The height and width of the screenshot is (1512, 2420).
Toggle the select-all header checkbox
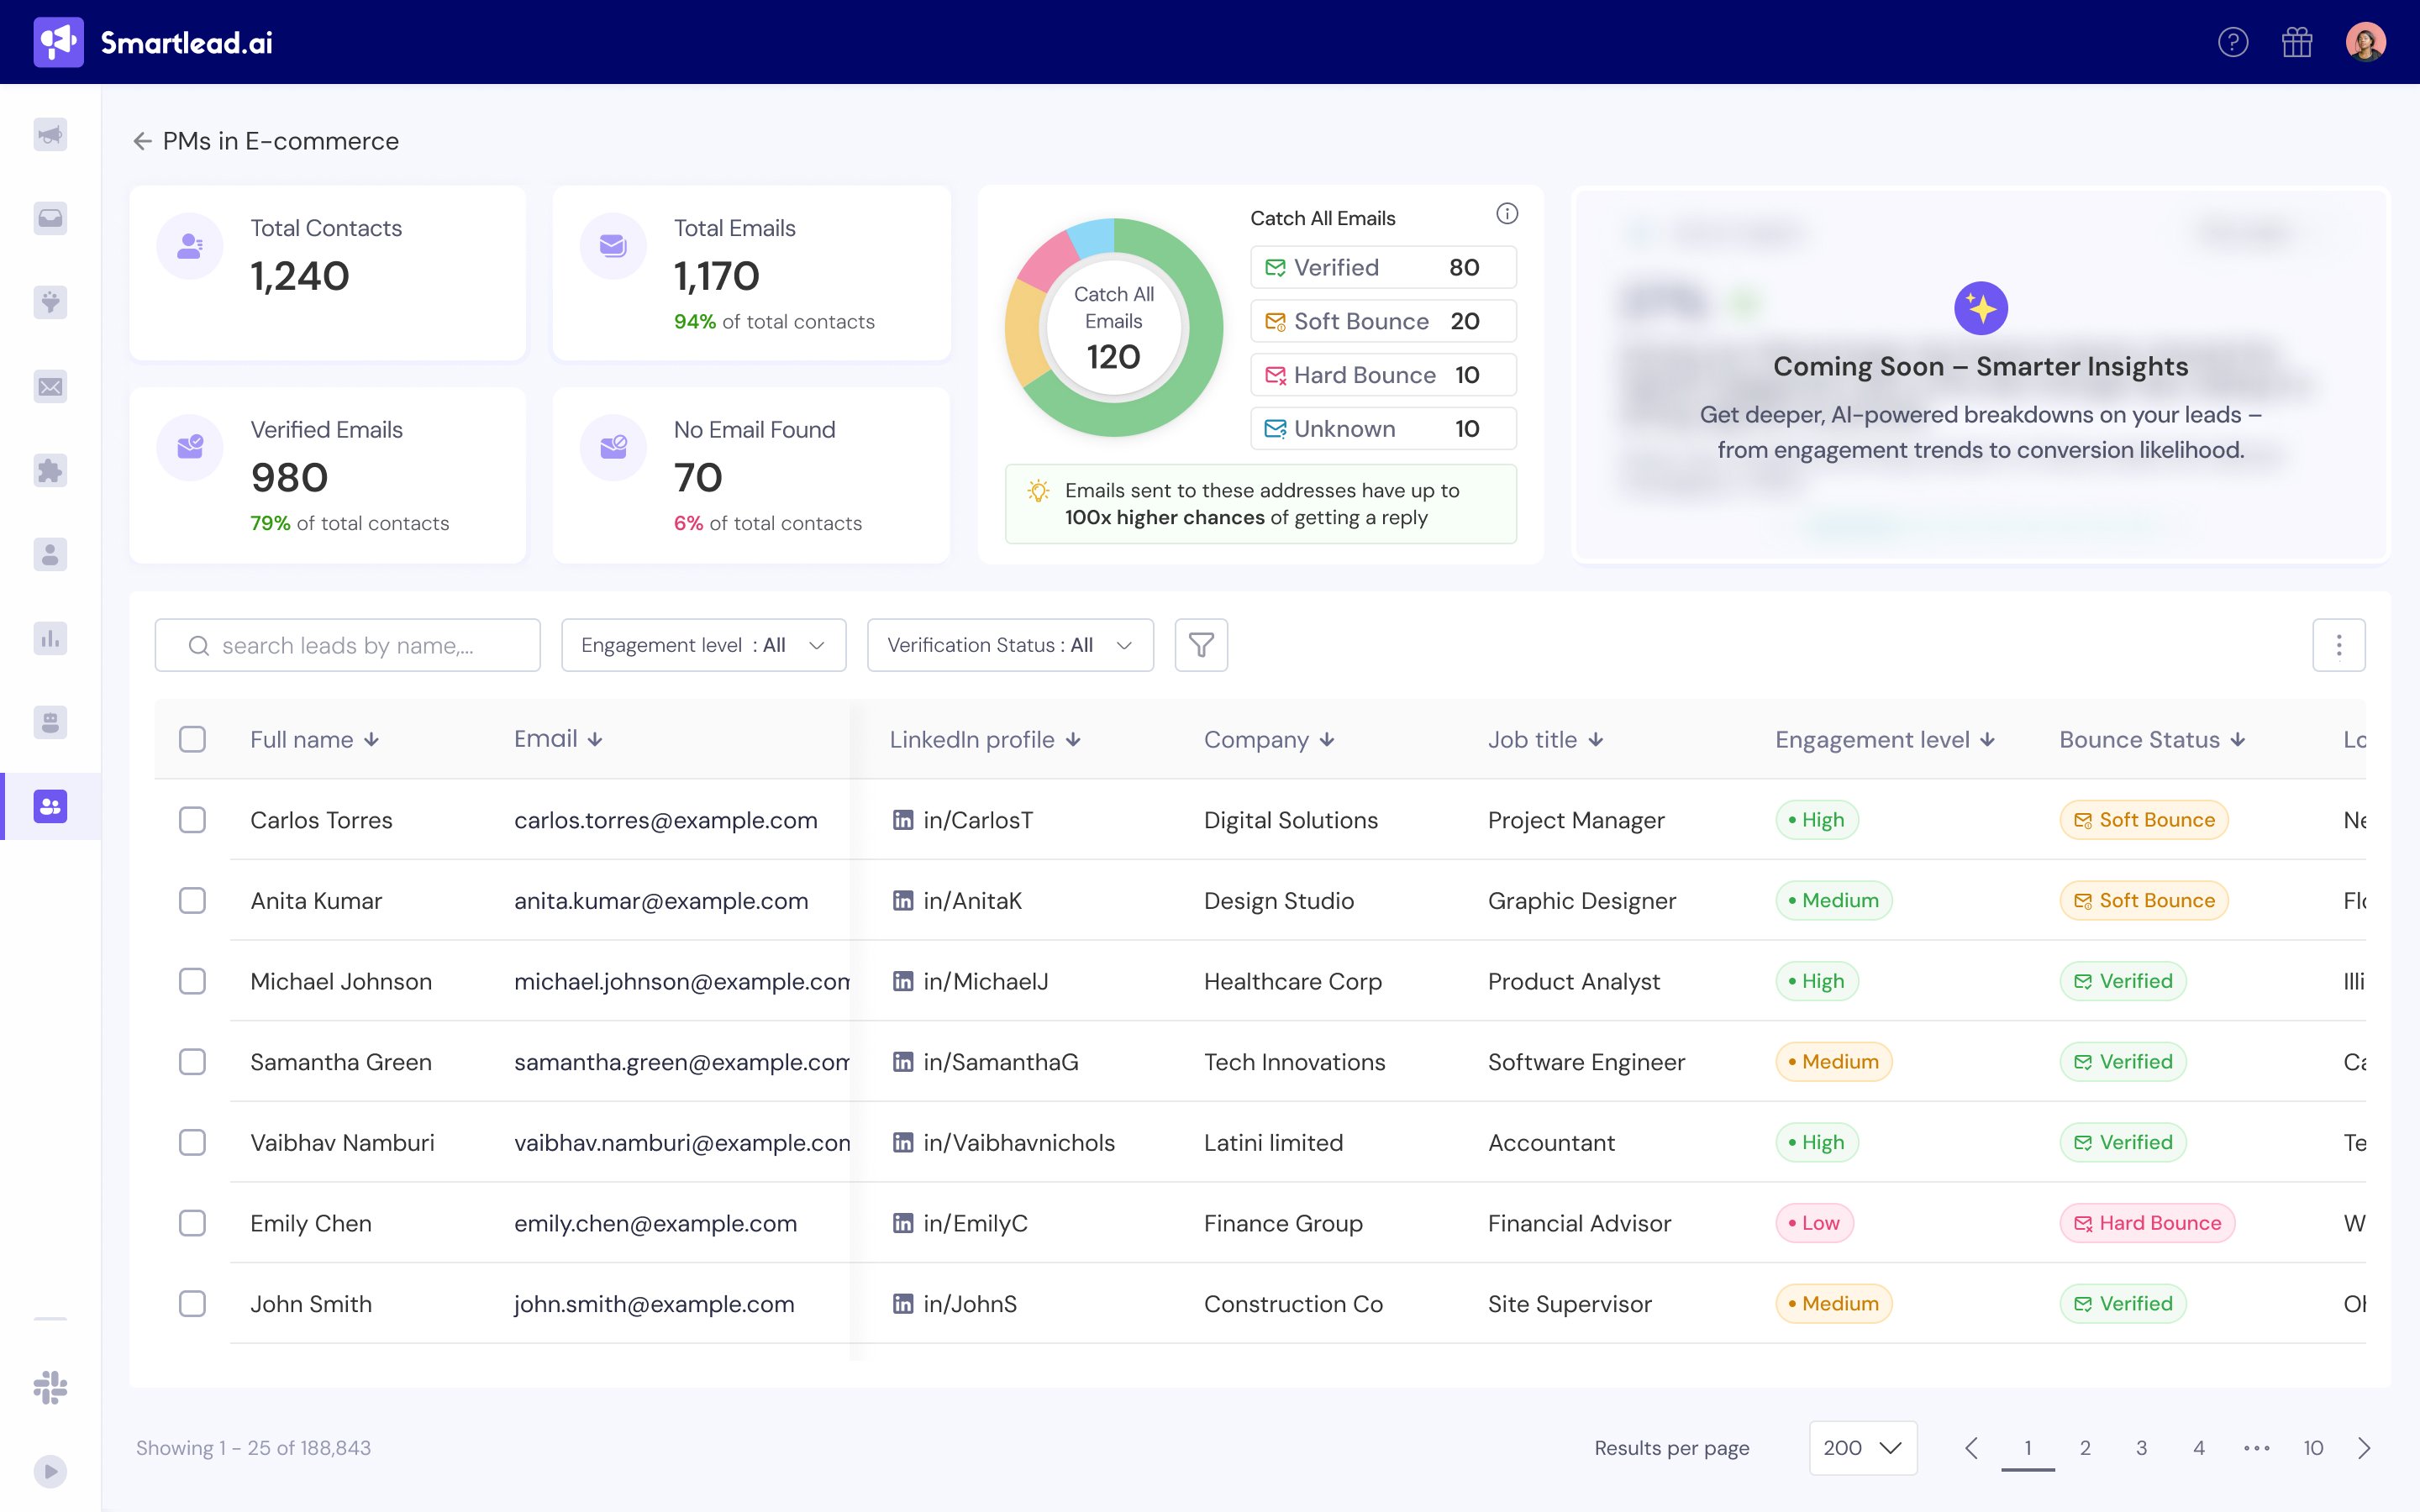pyautogui.click(x=192, y=739)
